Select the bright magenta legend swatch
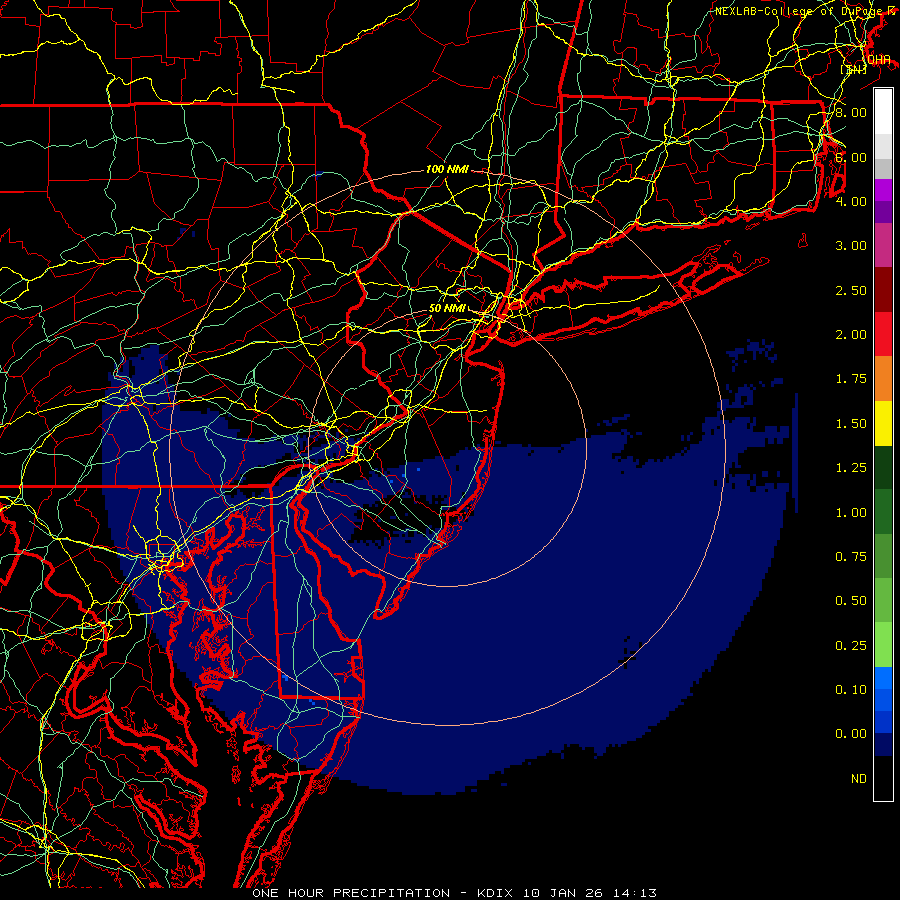Viewport: 900px width, 900px height. coord(883,190)
